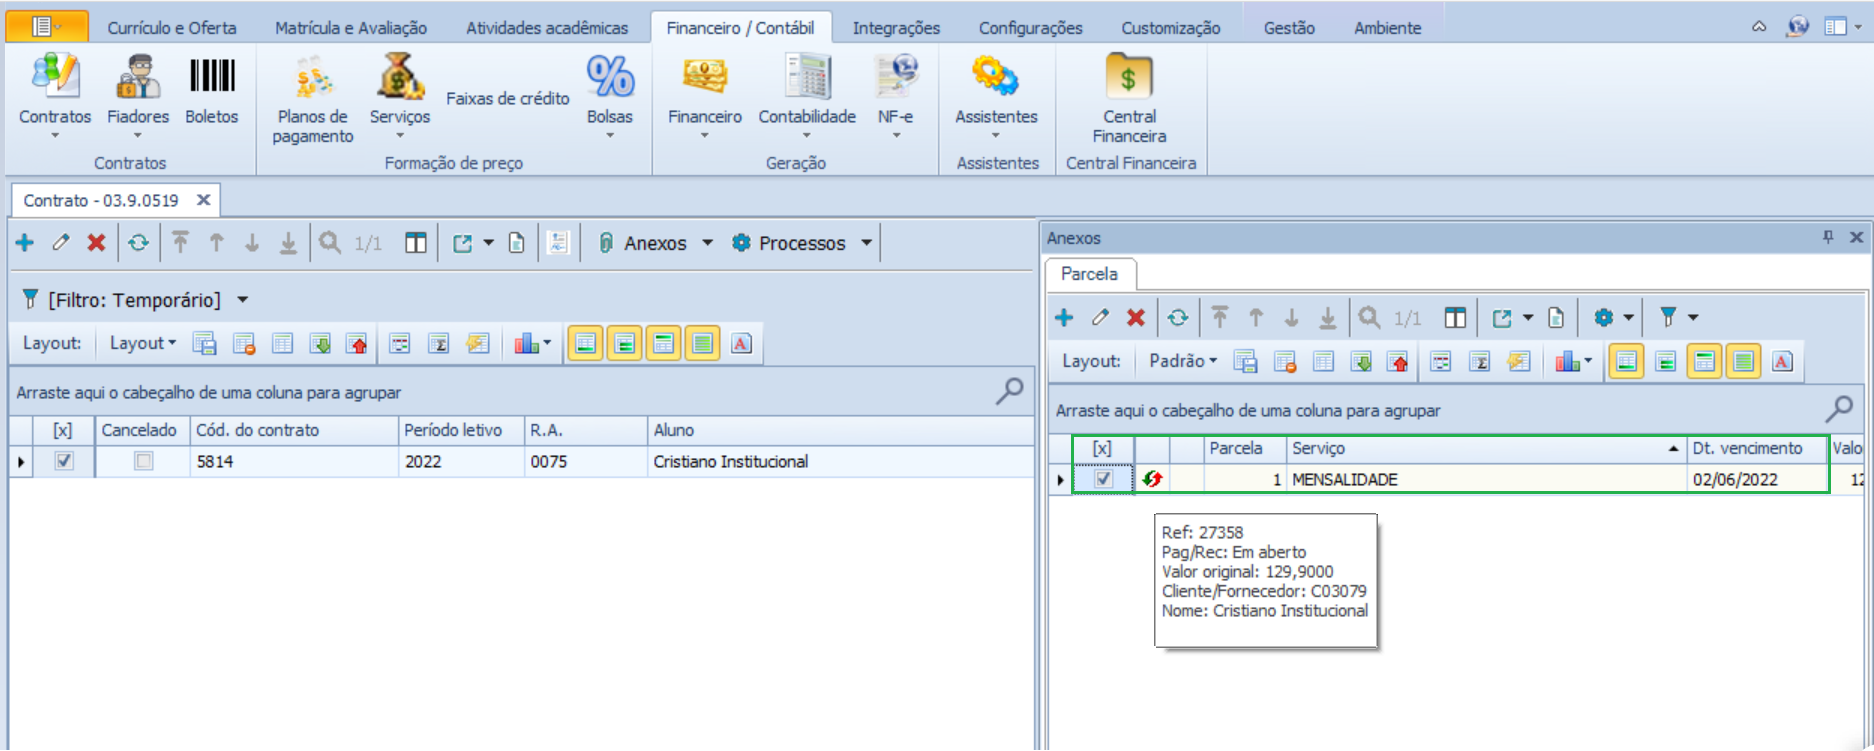This screenshot has width=1874, height=751.
Task: Click the Bolsas percent icon
Action: (x=610, y=78)
